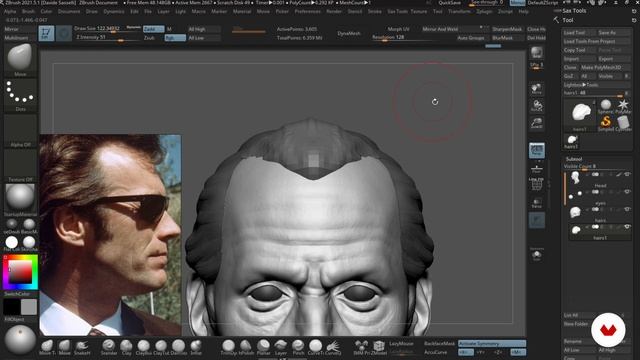Adjust the Z Intensity slider

click(107, 38)
